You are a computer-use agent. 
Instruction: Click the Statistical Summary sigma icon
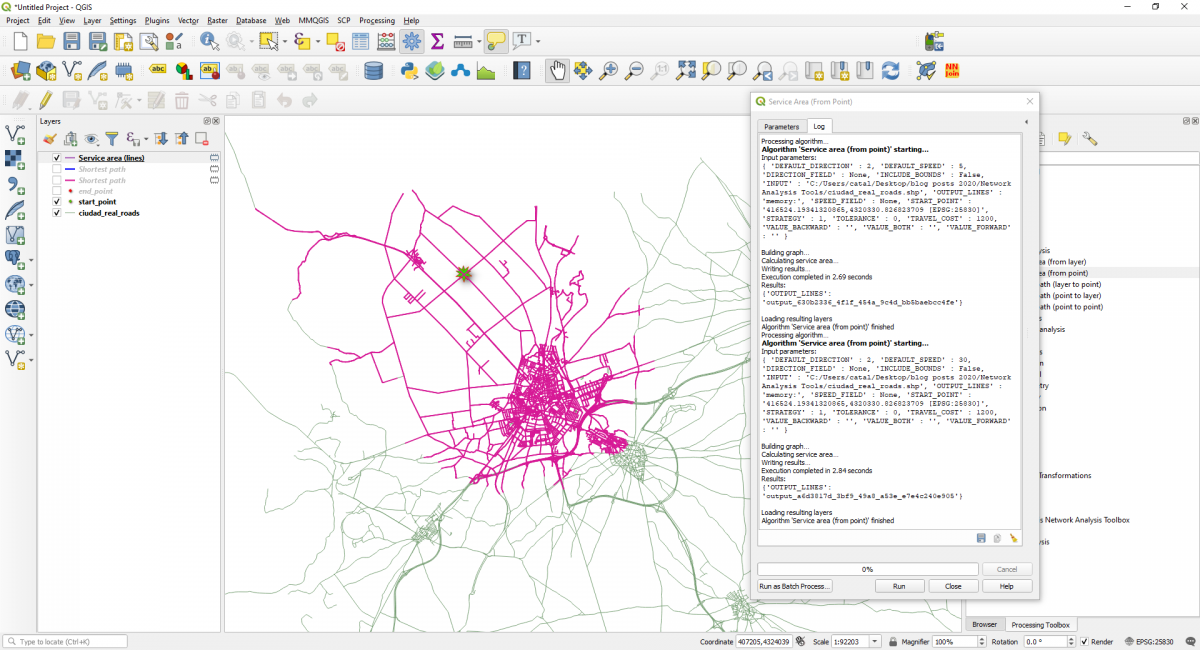(437, 41)
